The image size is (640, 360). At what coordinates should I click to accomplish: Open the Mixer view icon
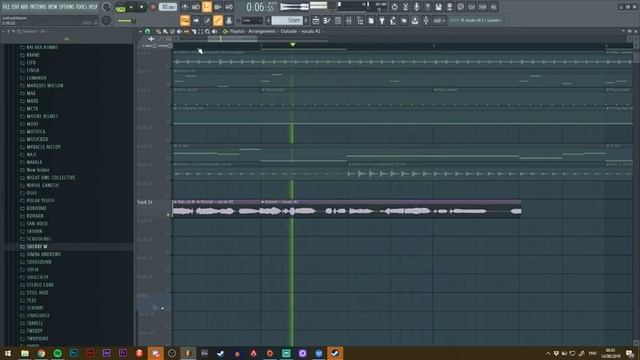point(349,20)
